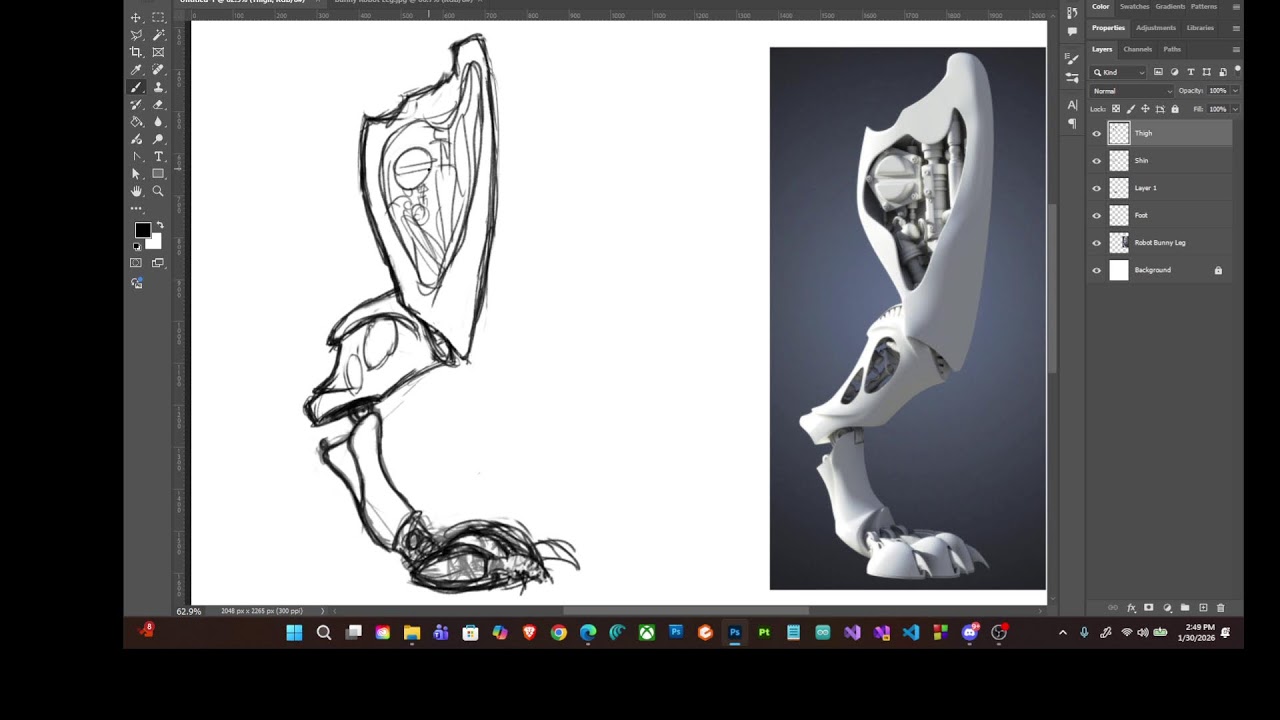Select the Clone Stamp tool
The width and height of the screenshot is (1280, 720).
coord(158,87)
